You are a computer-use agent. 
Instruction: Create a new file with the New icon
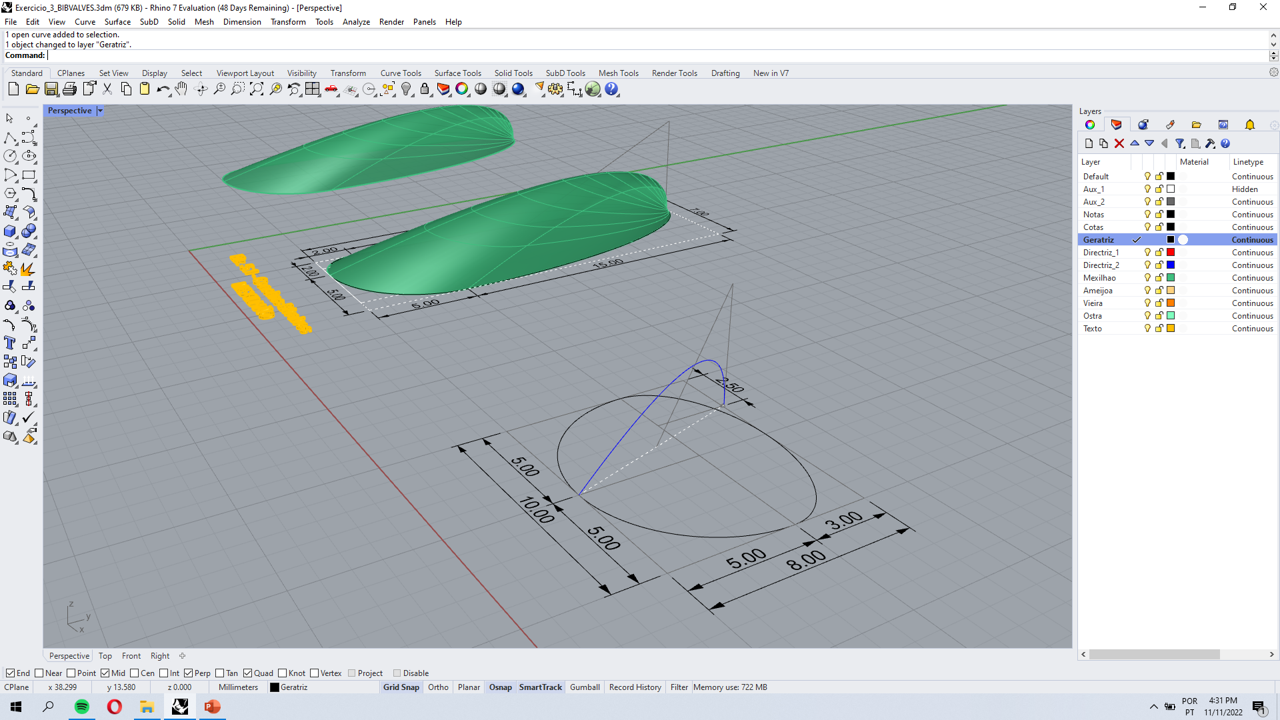point(13,90)
